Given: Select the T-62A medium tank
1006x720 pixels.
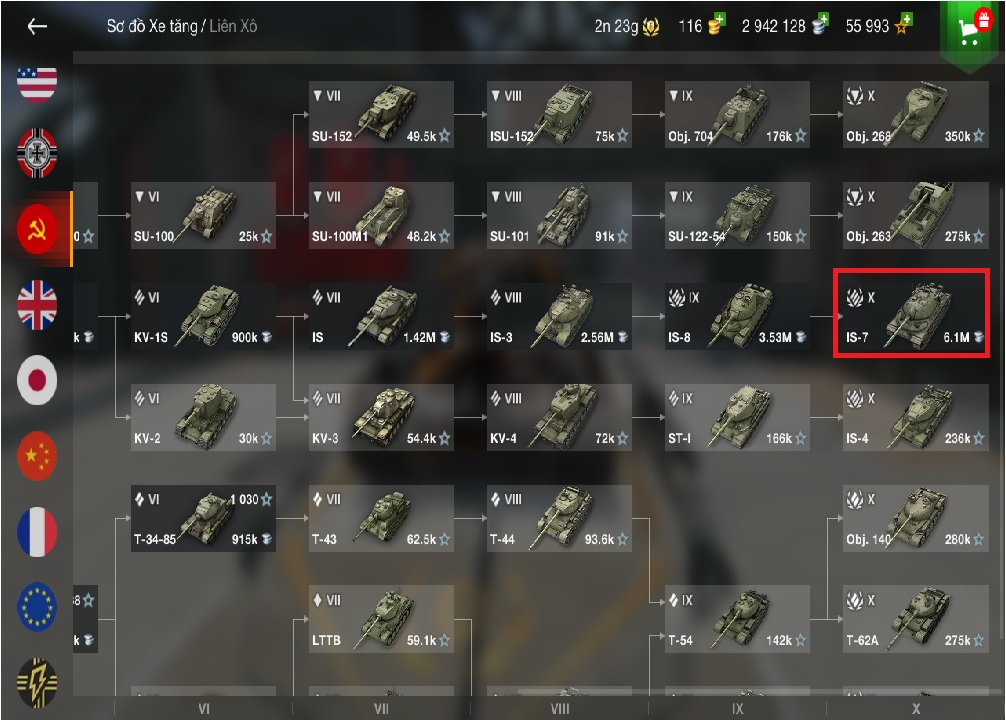Looking at the screenshot, I should point(916,619).
